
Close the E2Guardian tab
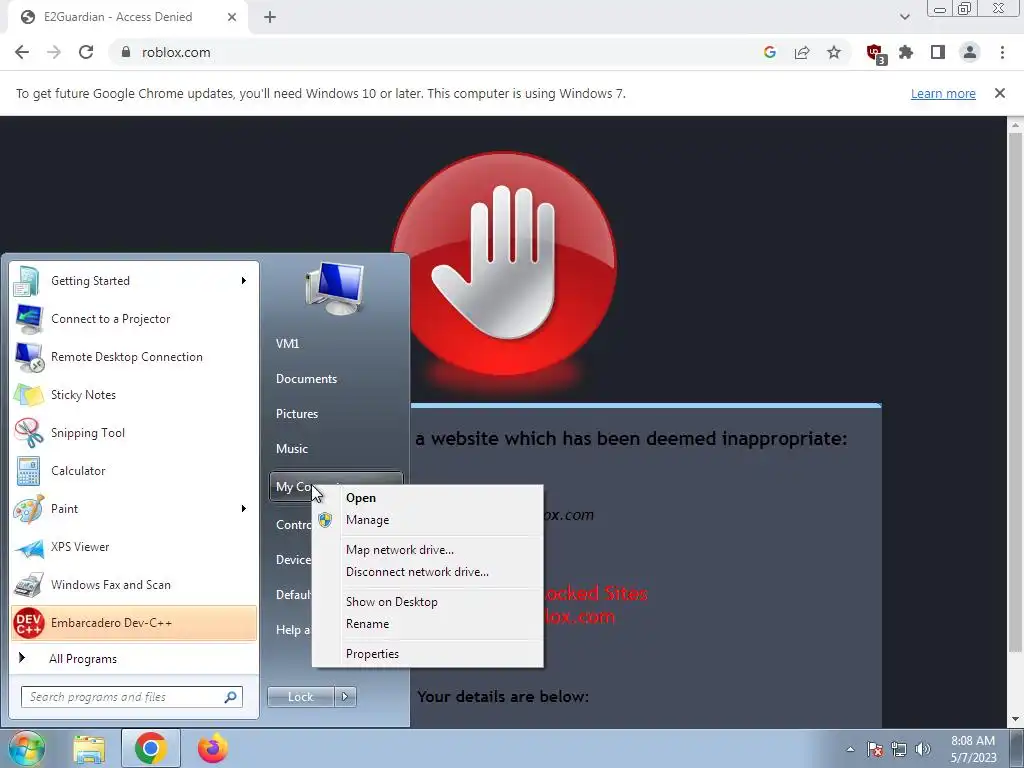coord(232,17)
